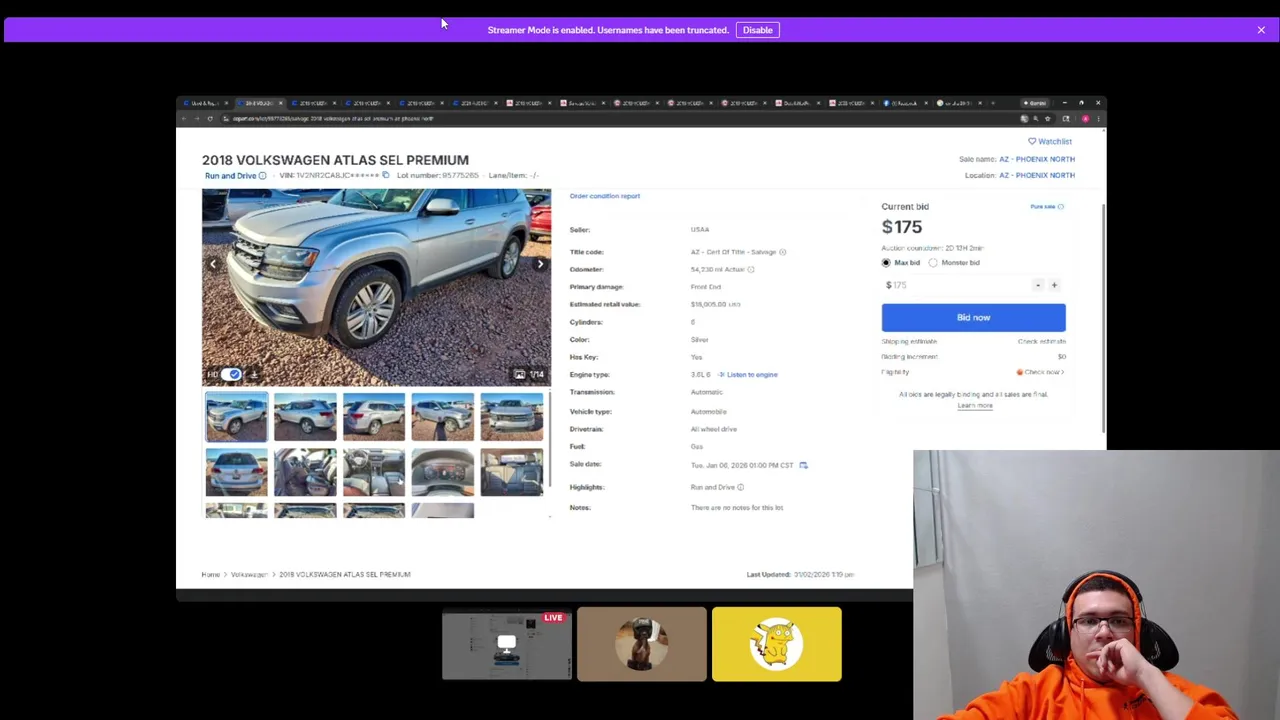Viewport: 1280px width, 720px height.
Task: Show Odometer info tooltip
Action: point(751,269)
